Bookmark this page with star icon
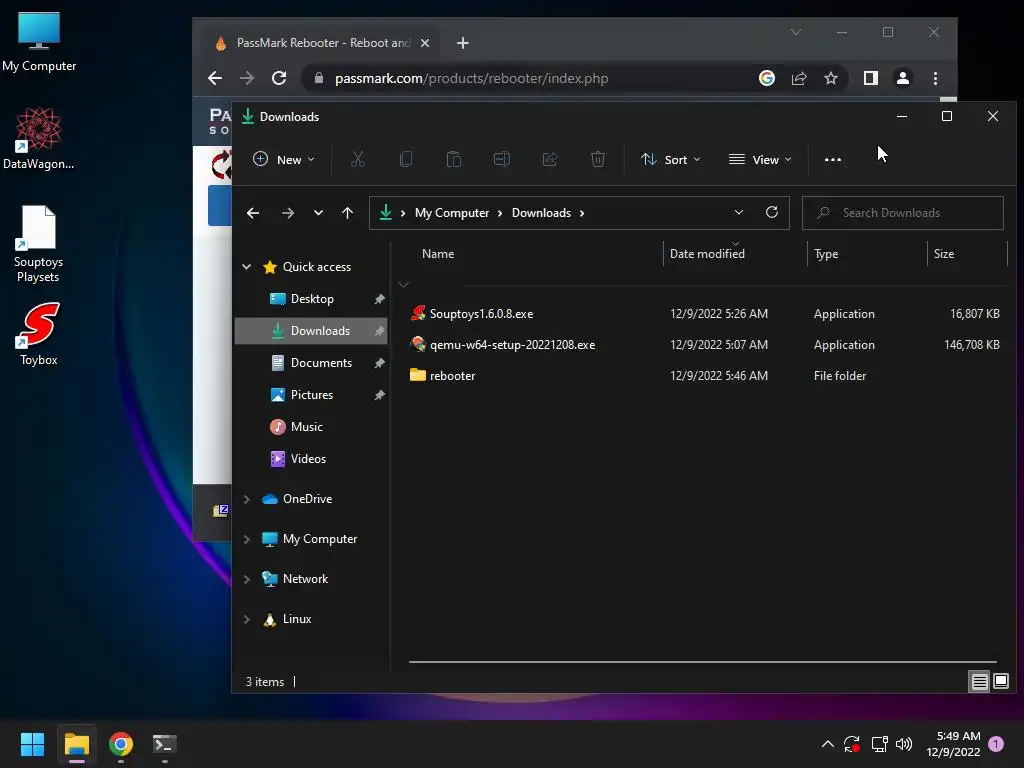The image size is (1024, 768). (x=831, y=78)
